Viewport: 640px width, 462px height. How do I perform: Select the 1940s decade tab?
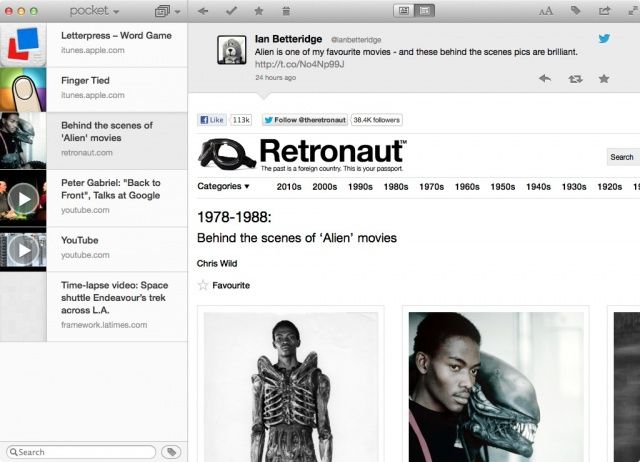[x=538, y=187]
